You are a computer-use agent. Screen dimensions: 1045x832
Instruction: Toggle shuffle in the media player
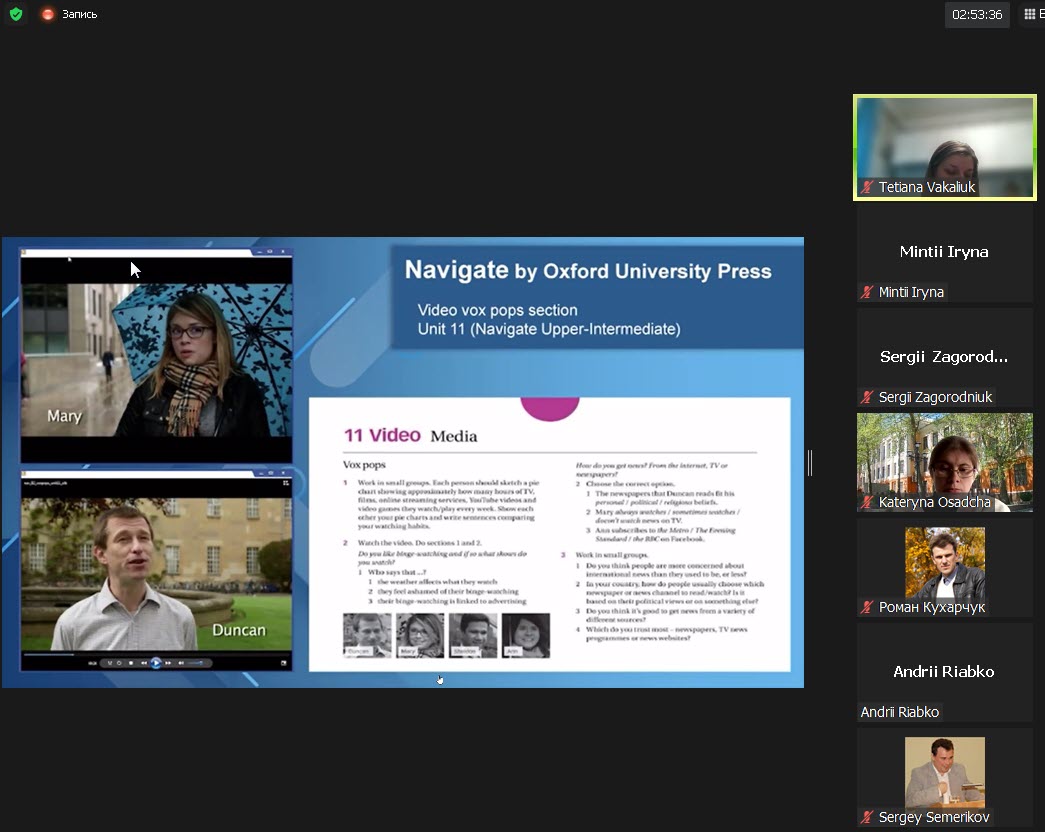pos(110,663)
